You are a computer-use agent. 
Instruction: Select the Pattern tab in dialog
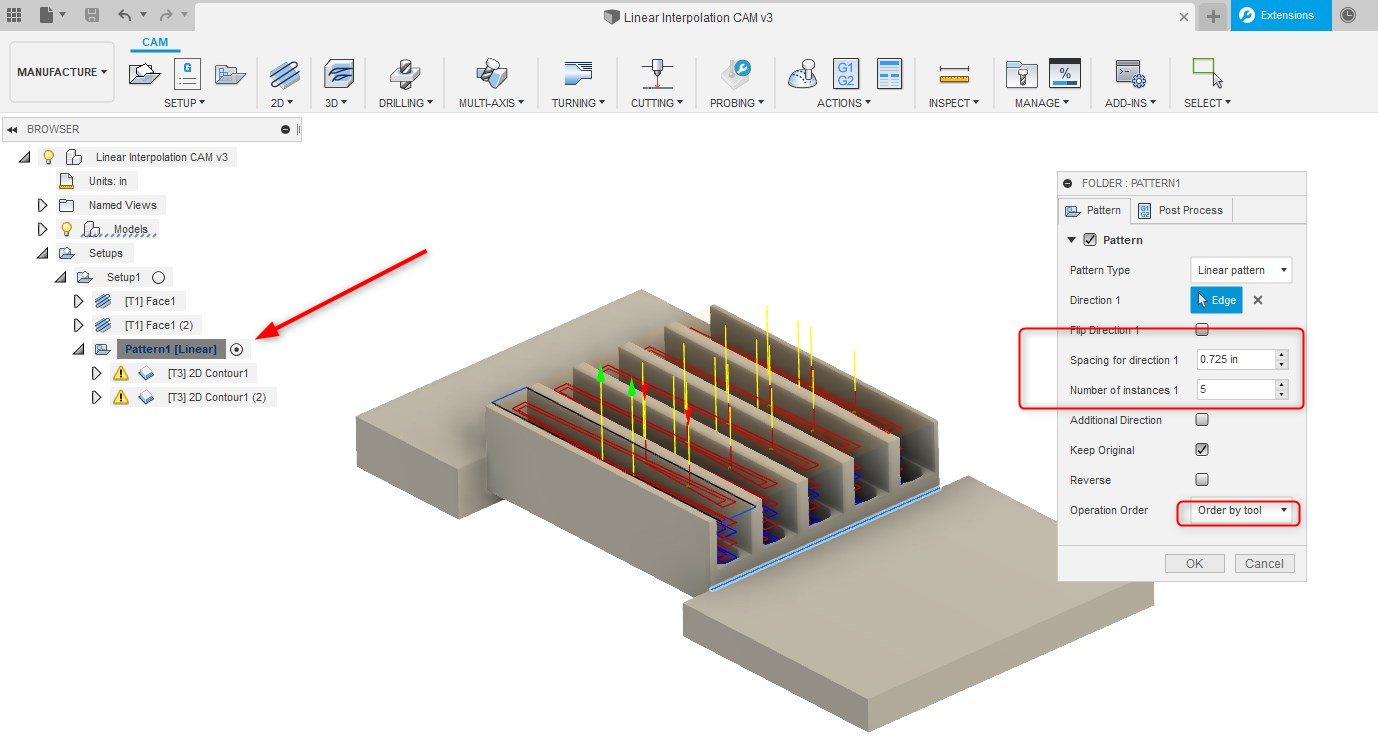point(1094,210)
